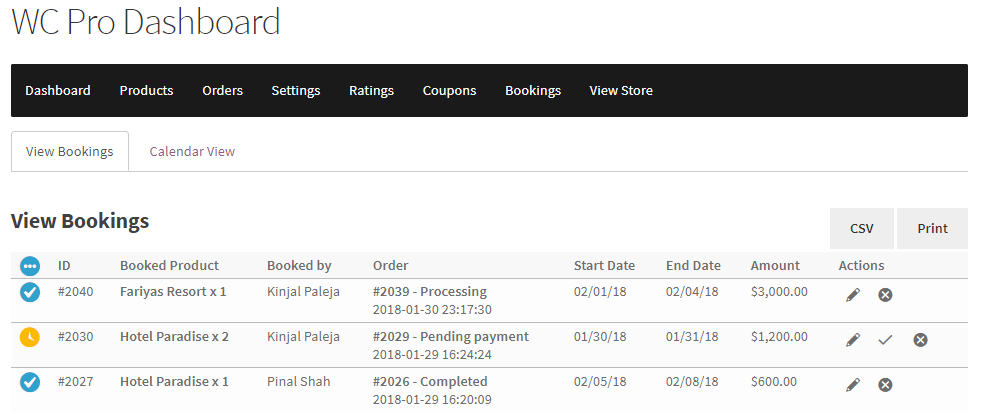Cancel the Hotel Paradise x 2 booking
The width and height of the screenshot is (985, 420).
[x=920, y=340]
